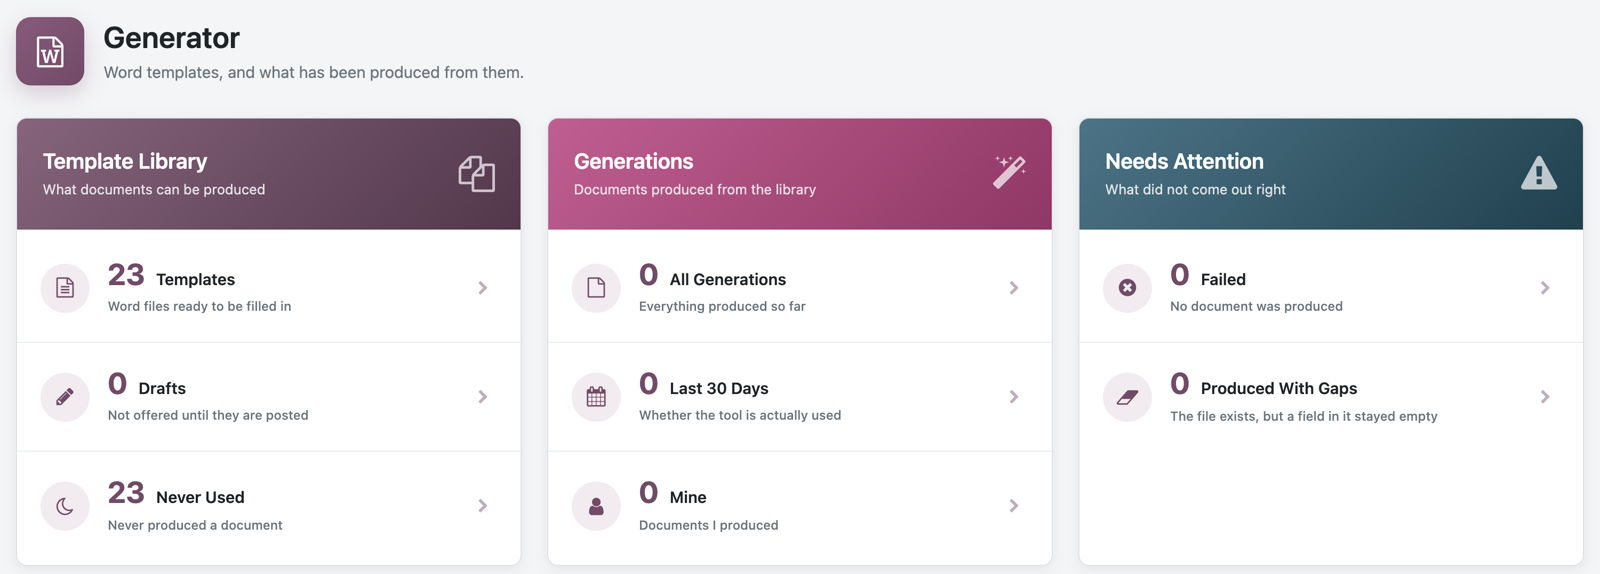Image resolution: width=1600 pixels, height=574 pixels.
Task: Click 'No document was produced' description
Action: point(1256,307)
